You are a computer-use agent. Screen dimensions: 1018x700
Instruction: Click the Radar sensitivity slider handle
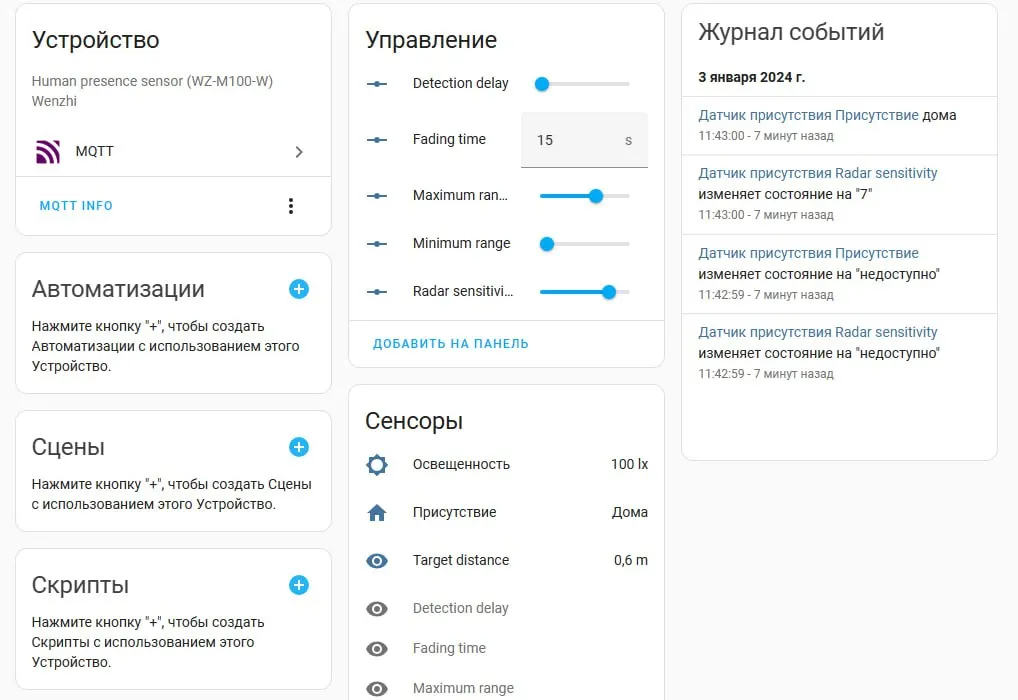point(609,292)
